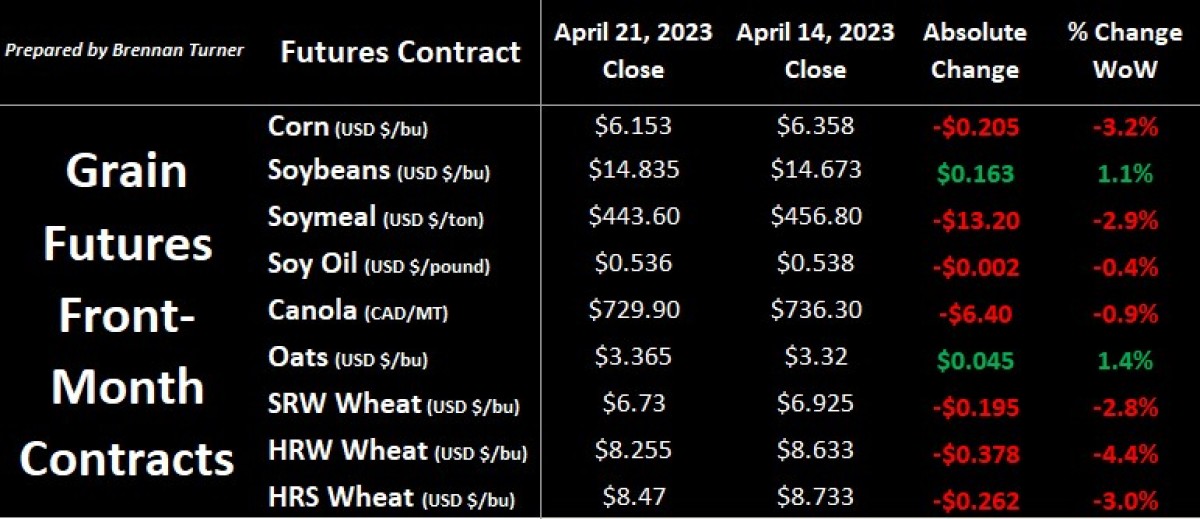Click the % Change WoW header
Screen dimensions: 1200x519
point(1124,51)
